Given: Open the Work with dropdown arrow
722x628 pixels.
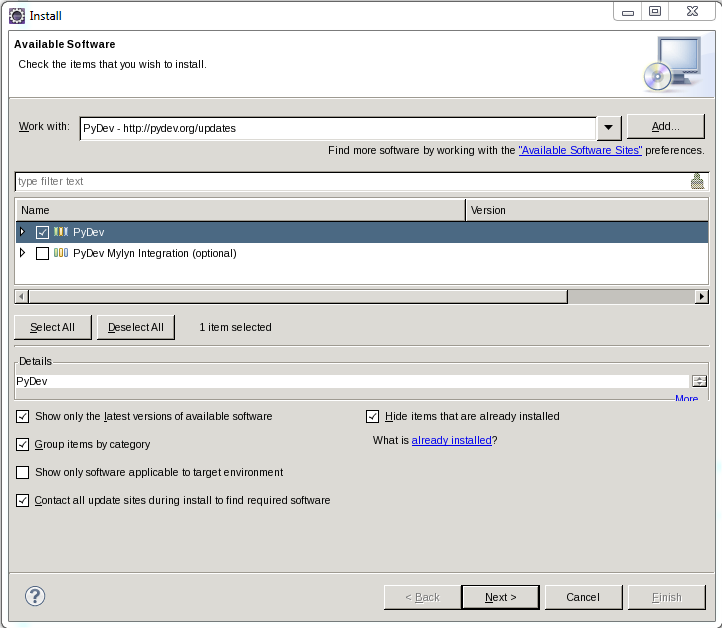Looking at the screenshot, I should pos(609,128).
